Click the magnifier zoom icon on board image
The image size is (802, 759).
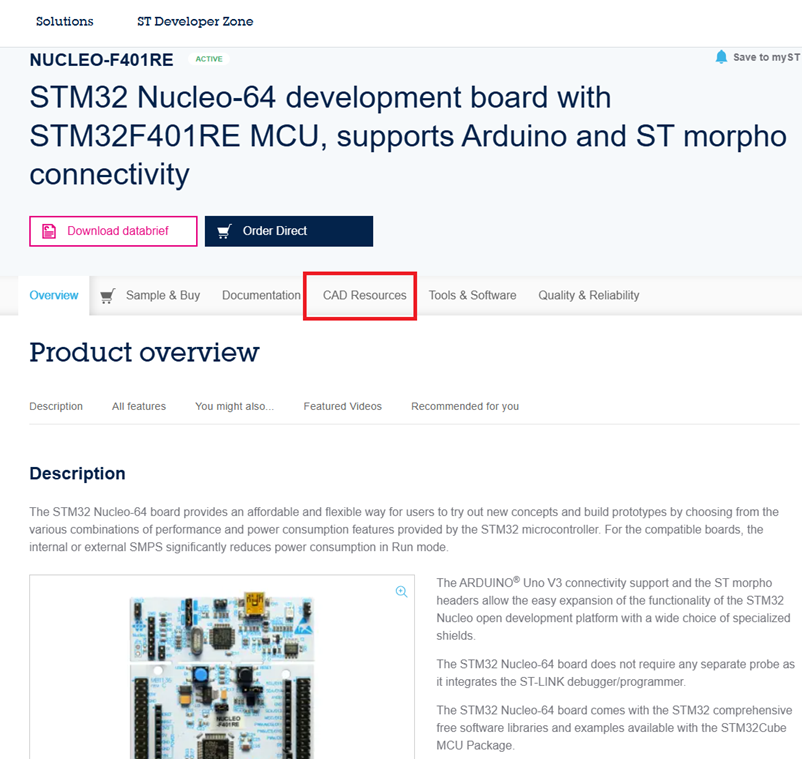click(402, 592)
